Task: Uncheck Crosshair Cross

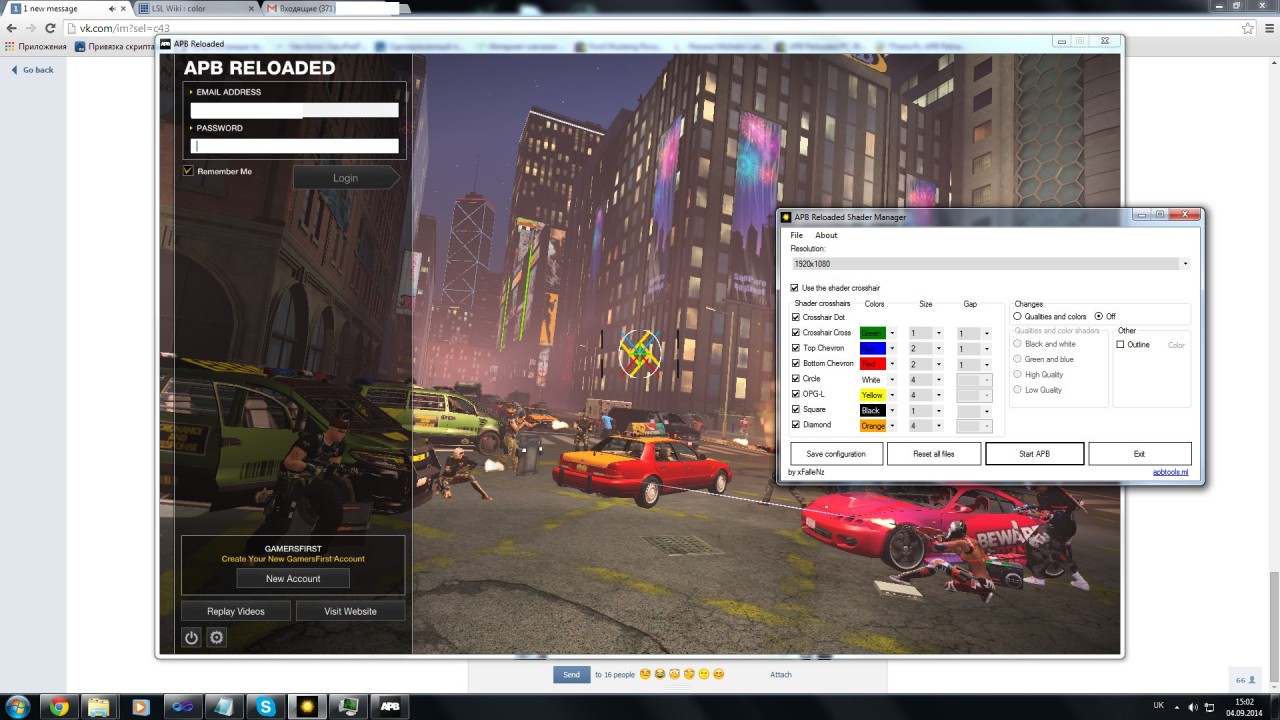Action: click(x=796, y=333)
